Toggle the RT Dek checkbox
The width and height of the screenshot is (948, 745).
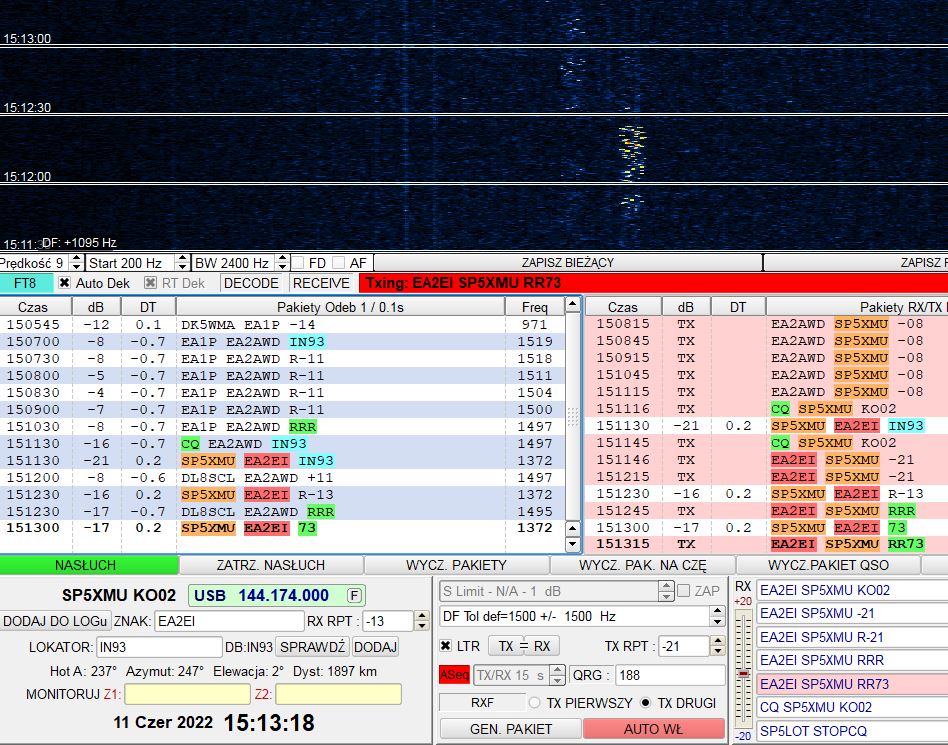click(x=151, y=283)
